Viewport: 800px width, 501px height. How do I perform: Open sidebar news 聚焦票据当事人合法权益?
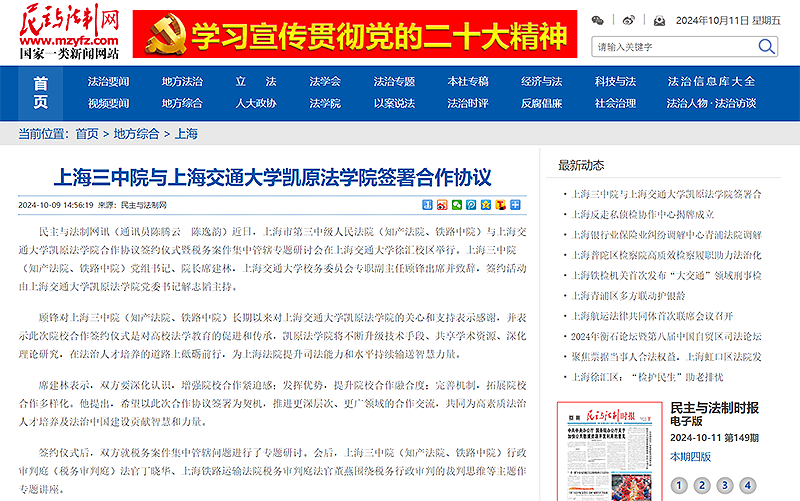click(666, 357)
